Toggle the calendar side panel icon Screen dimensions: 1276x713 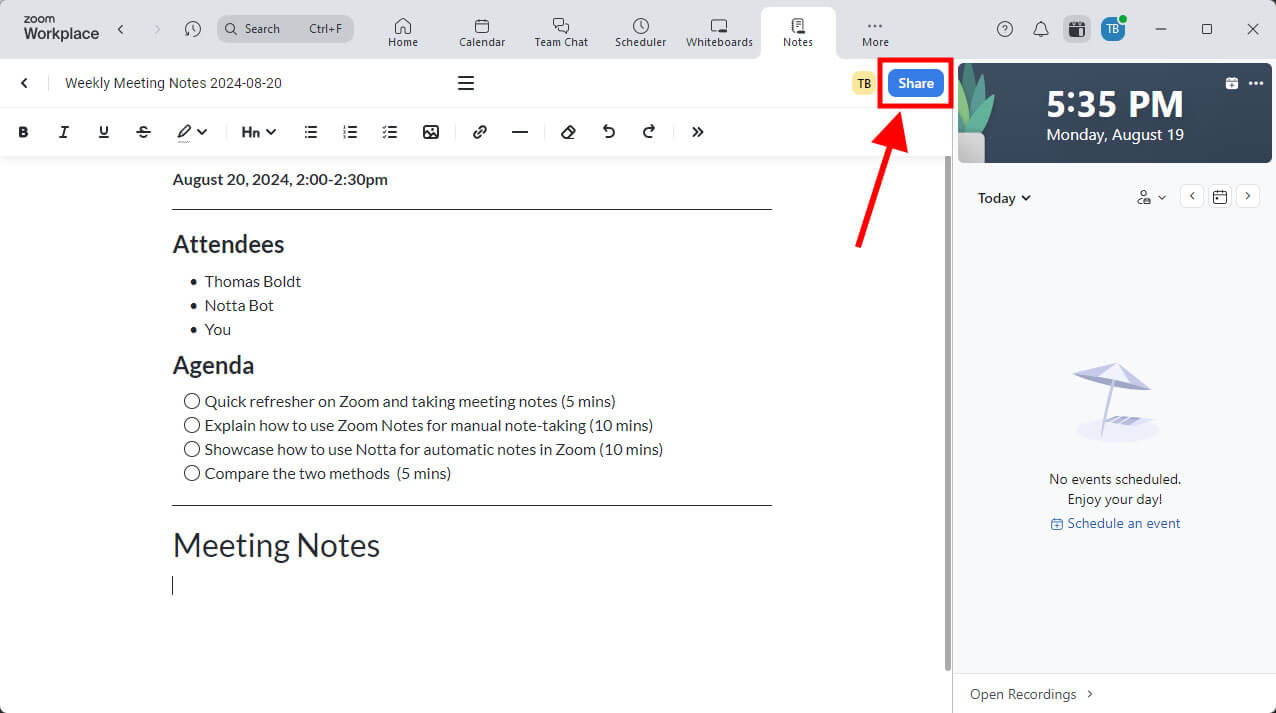pyautogui.click(x=1077, y=29)
